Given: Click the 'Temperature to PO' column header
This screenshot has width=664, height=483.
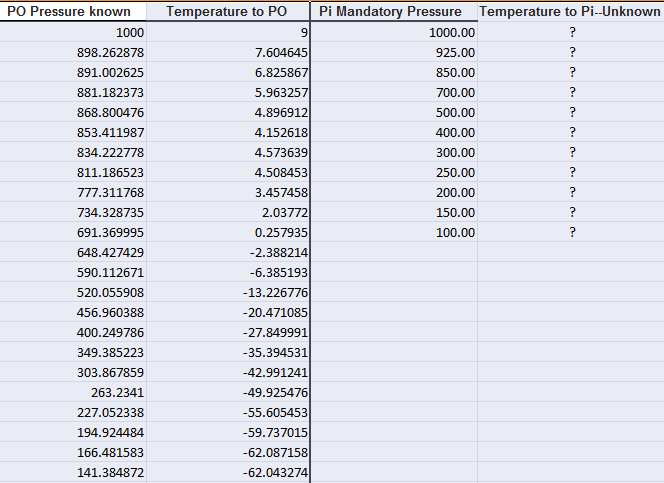Looking at the screenshot, I should [x=226, y=12].
